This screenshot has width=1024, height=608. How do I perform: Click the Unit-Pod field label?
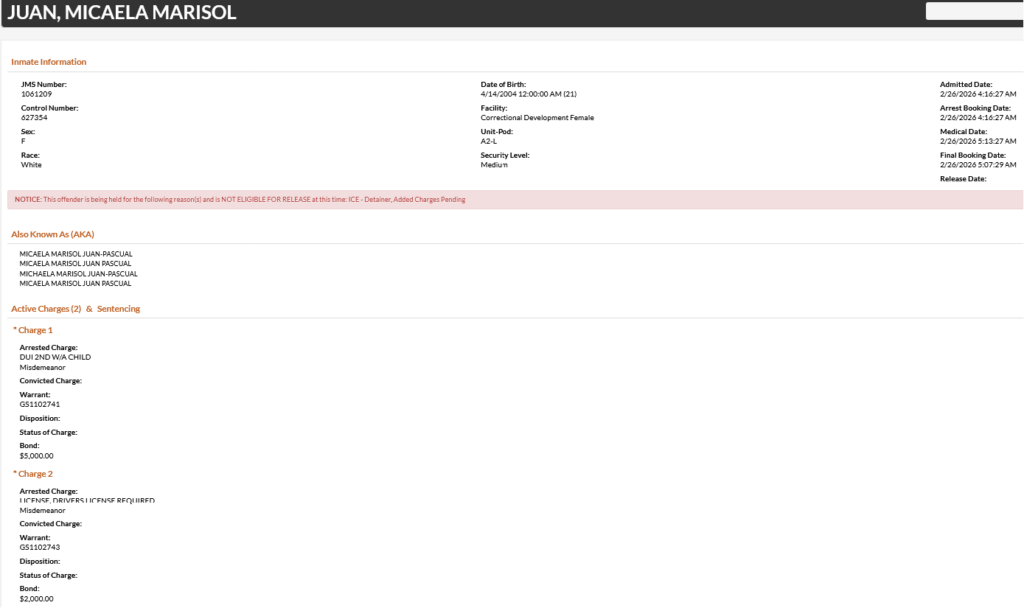coord(497,132)
